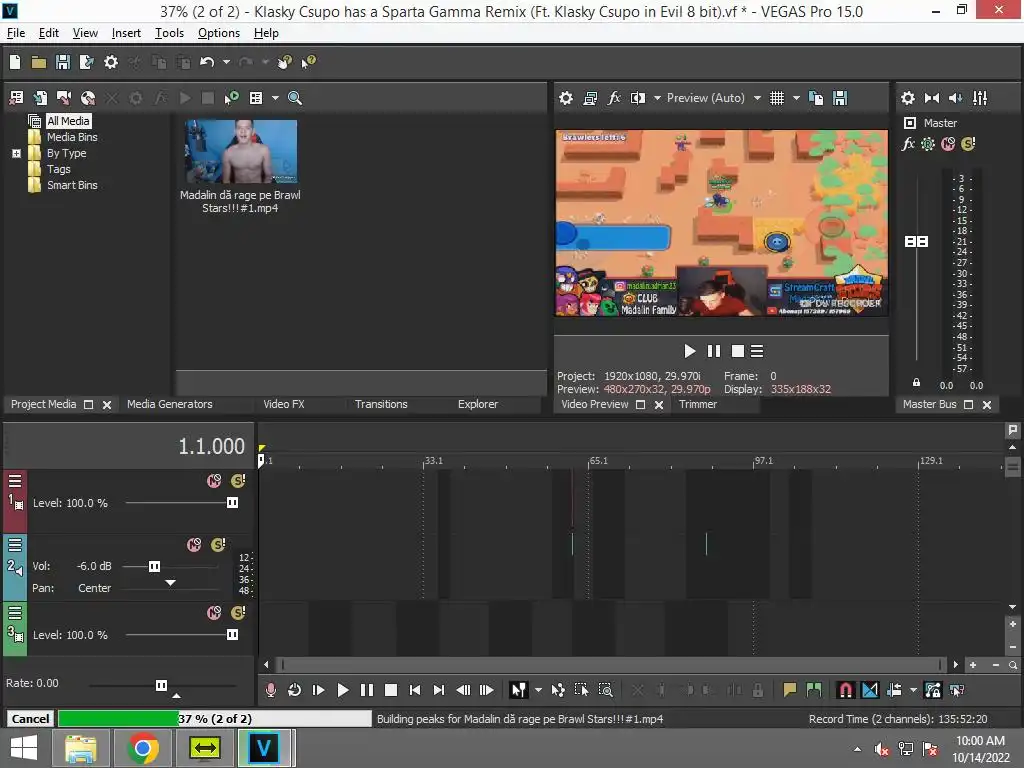1024x768 pixels.
Task: Toggle Enable Snapping magnet icon
Action: pyautogui.click(x=845, y=690)
